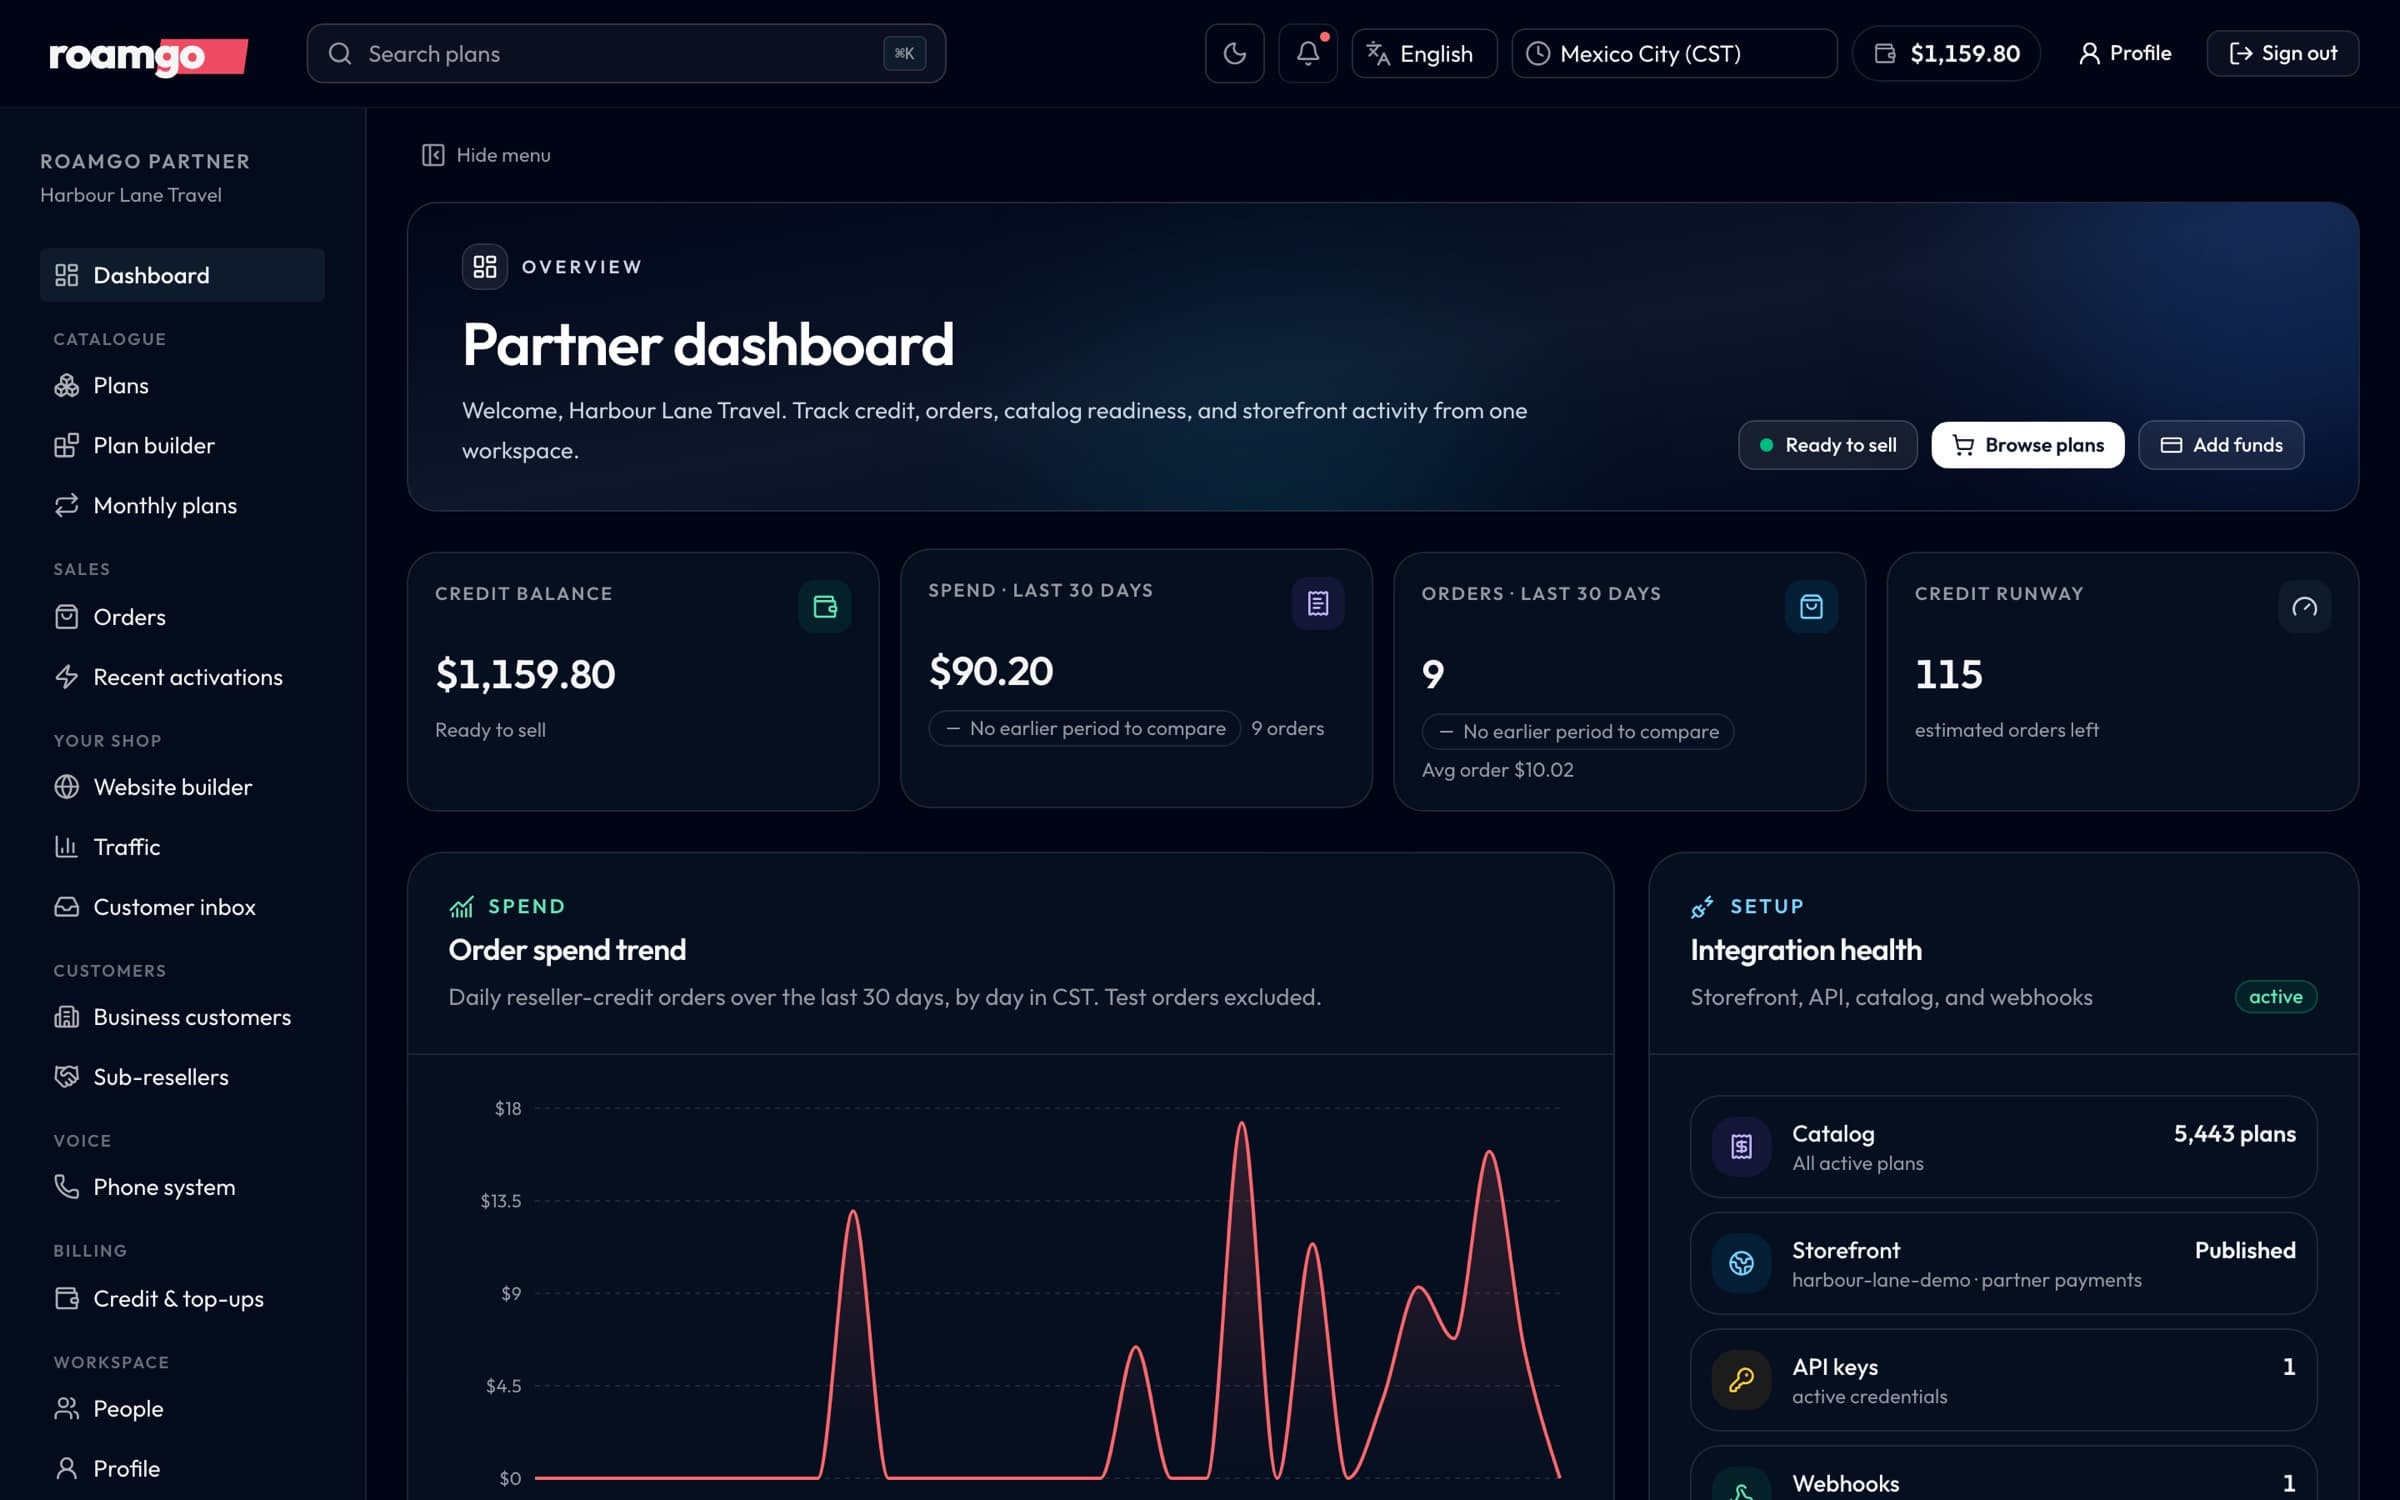Collapse sidebar with Hide menu
2400x1500 pixels.
(x=486, y=155)
